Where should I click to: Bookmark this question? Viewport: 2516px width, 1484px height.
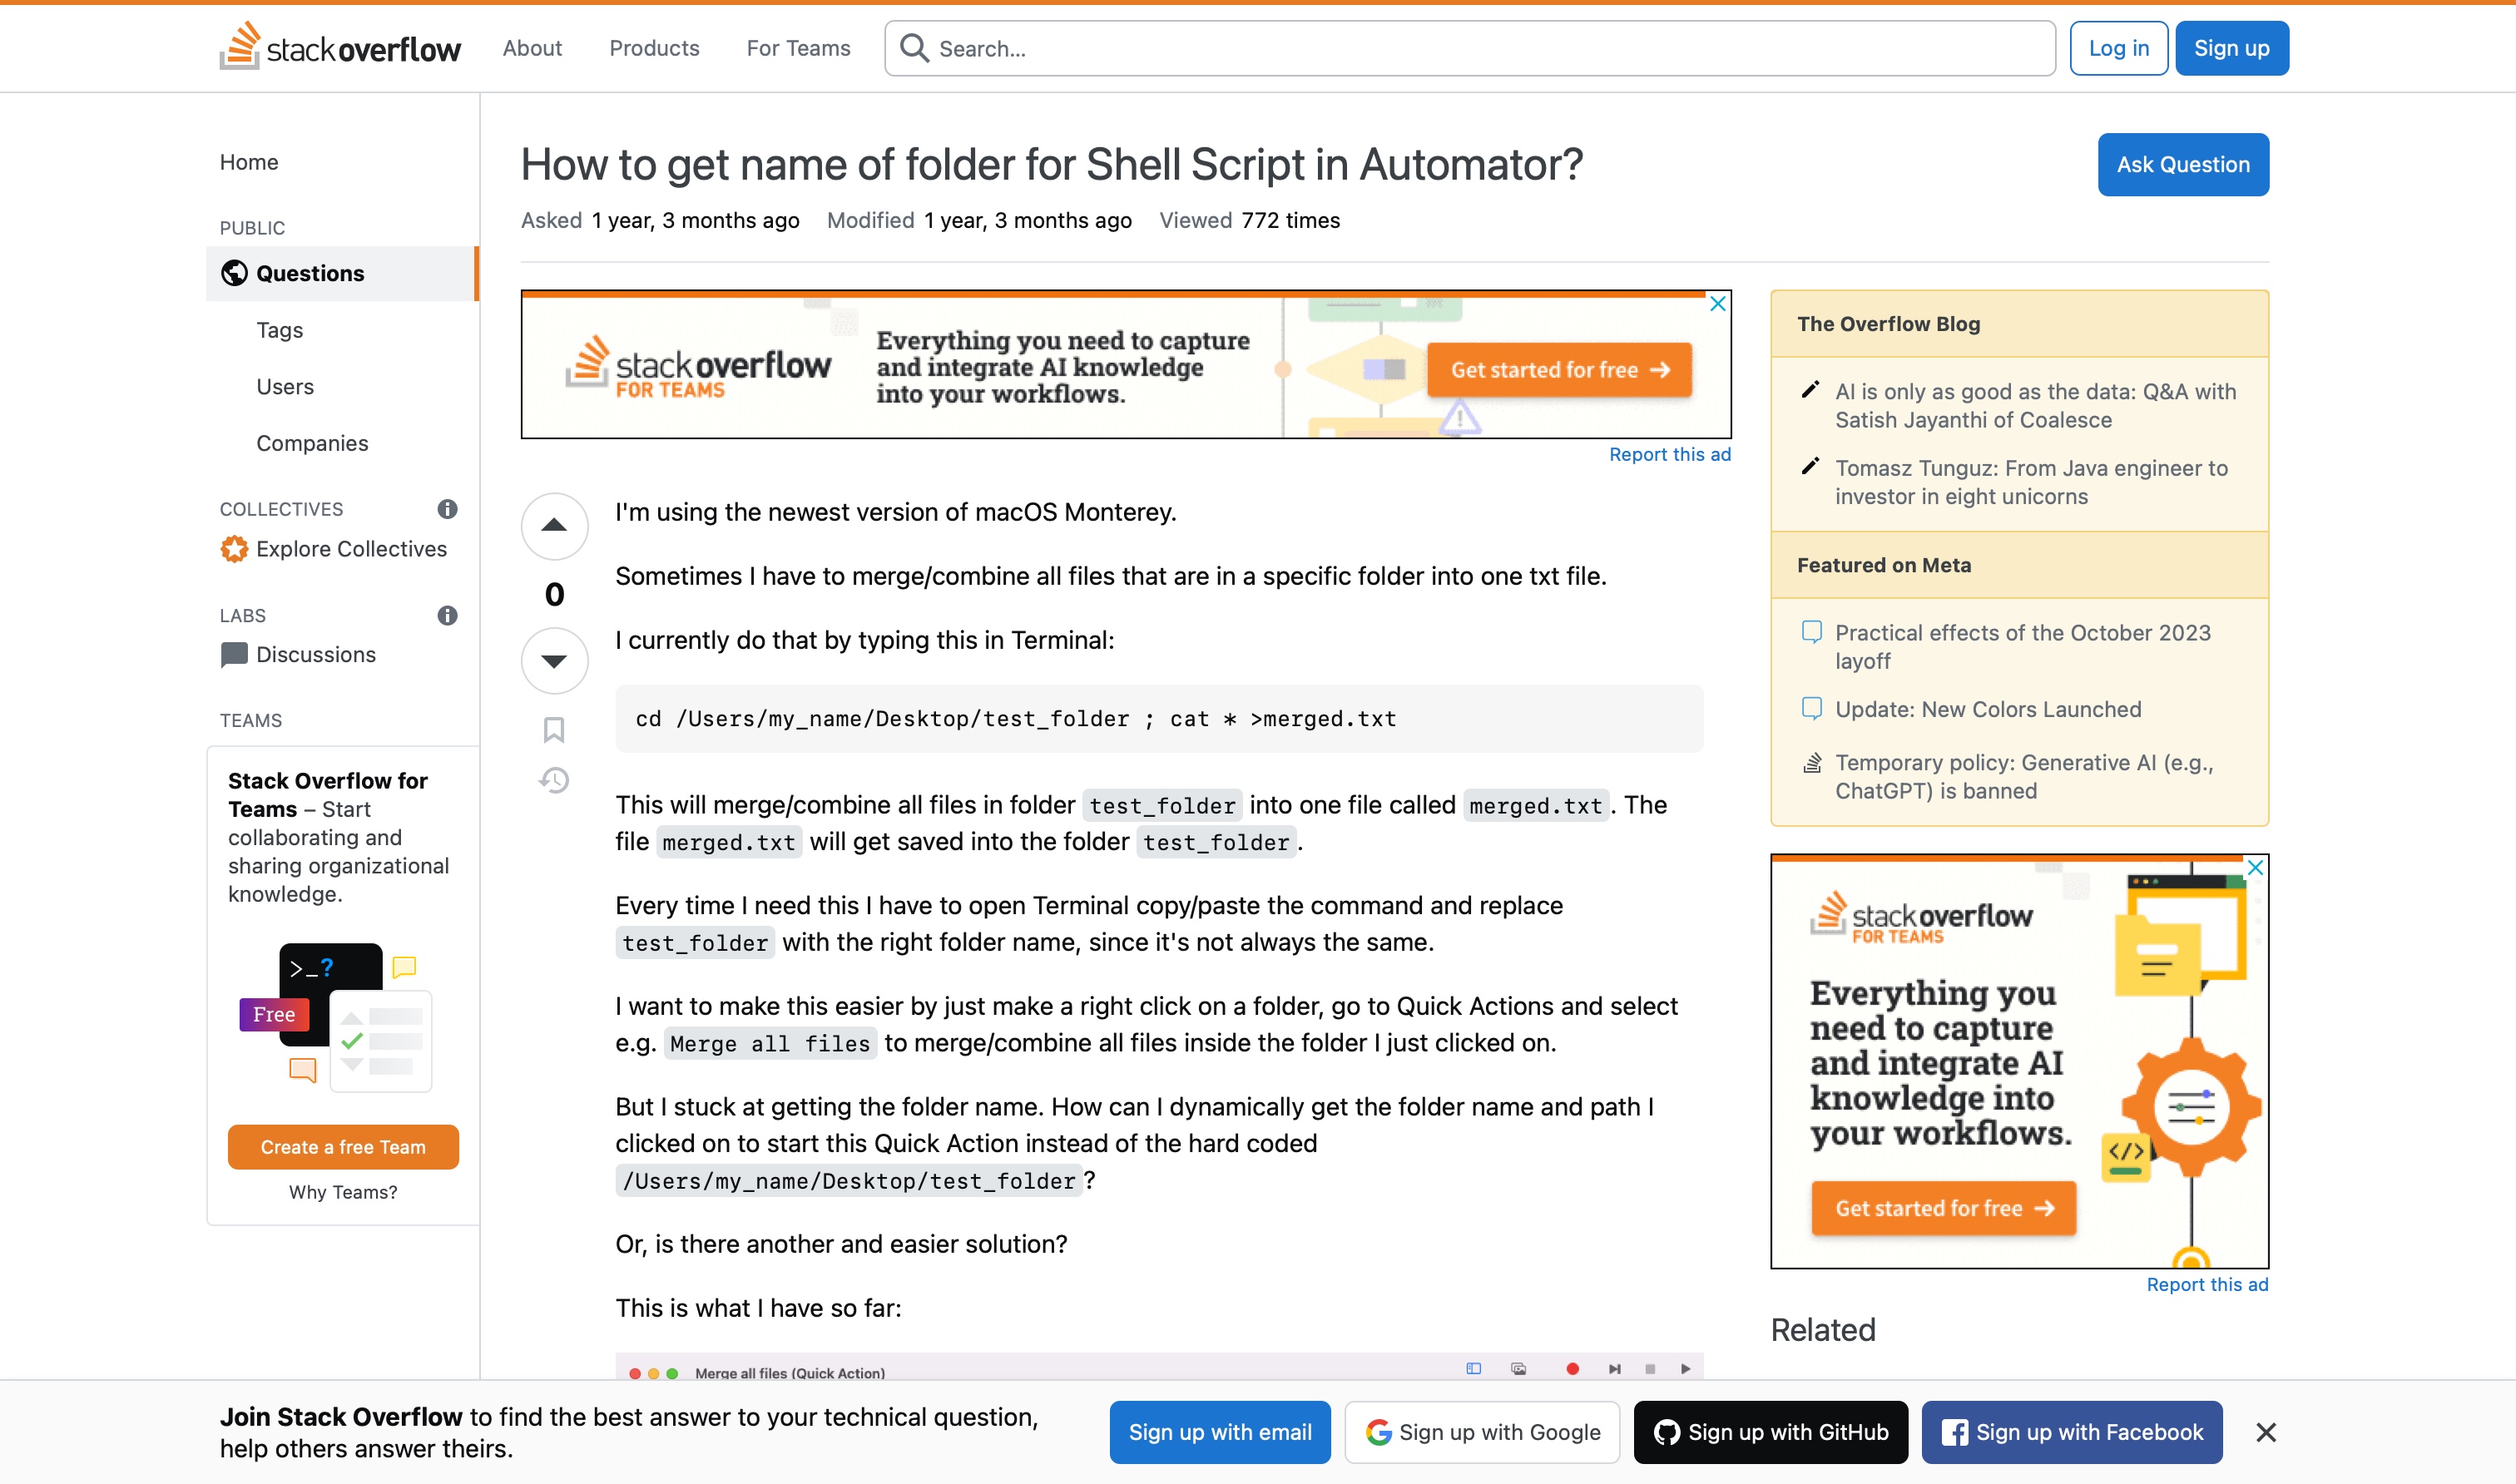554,730
